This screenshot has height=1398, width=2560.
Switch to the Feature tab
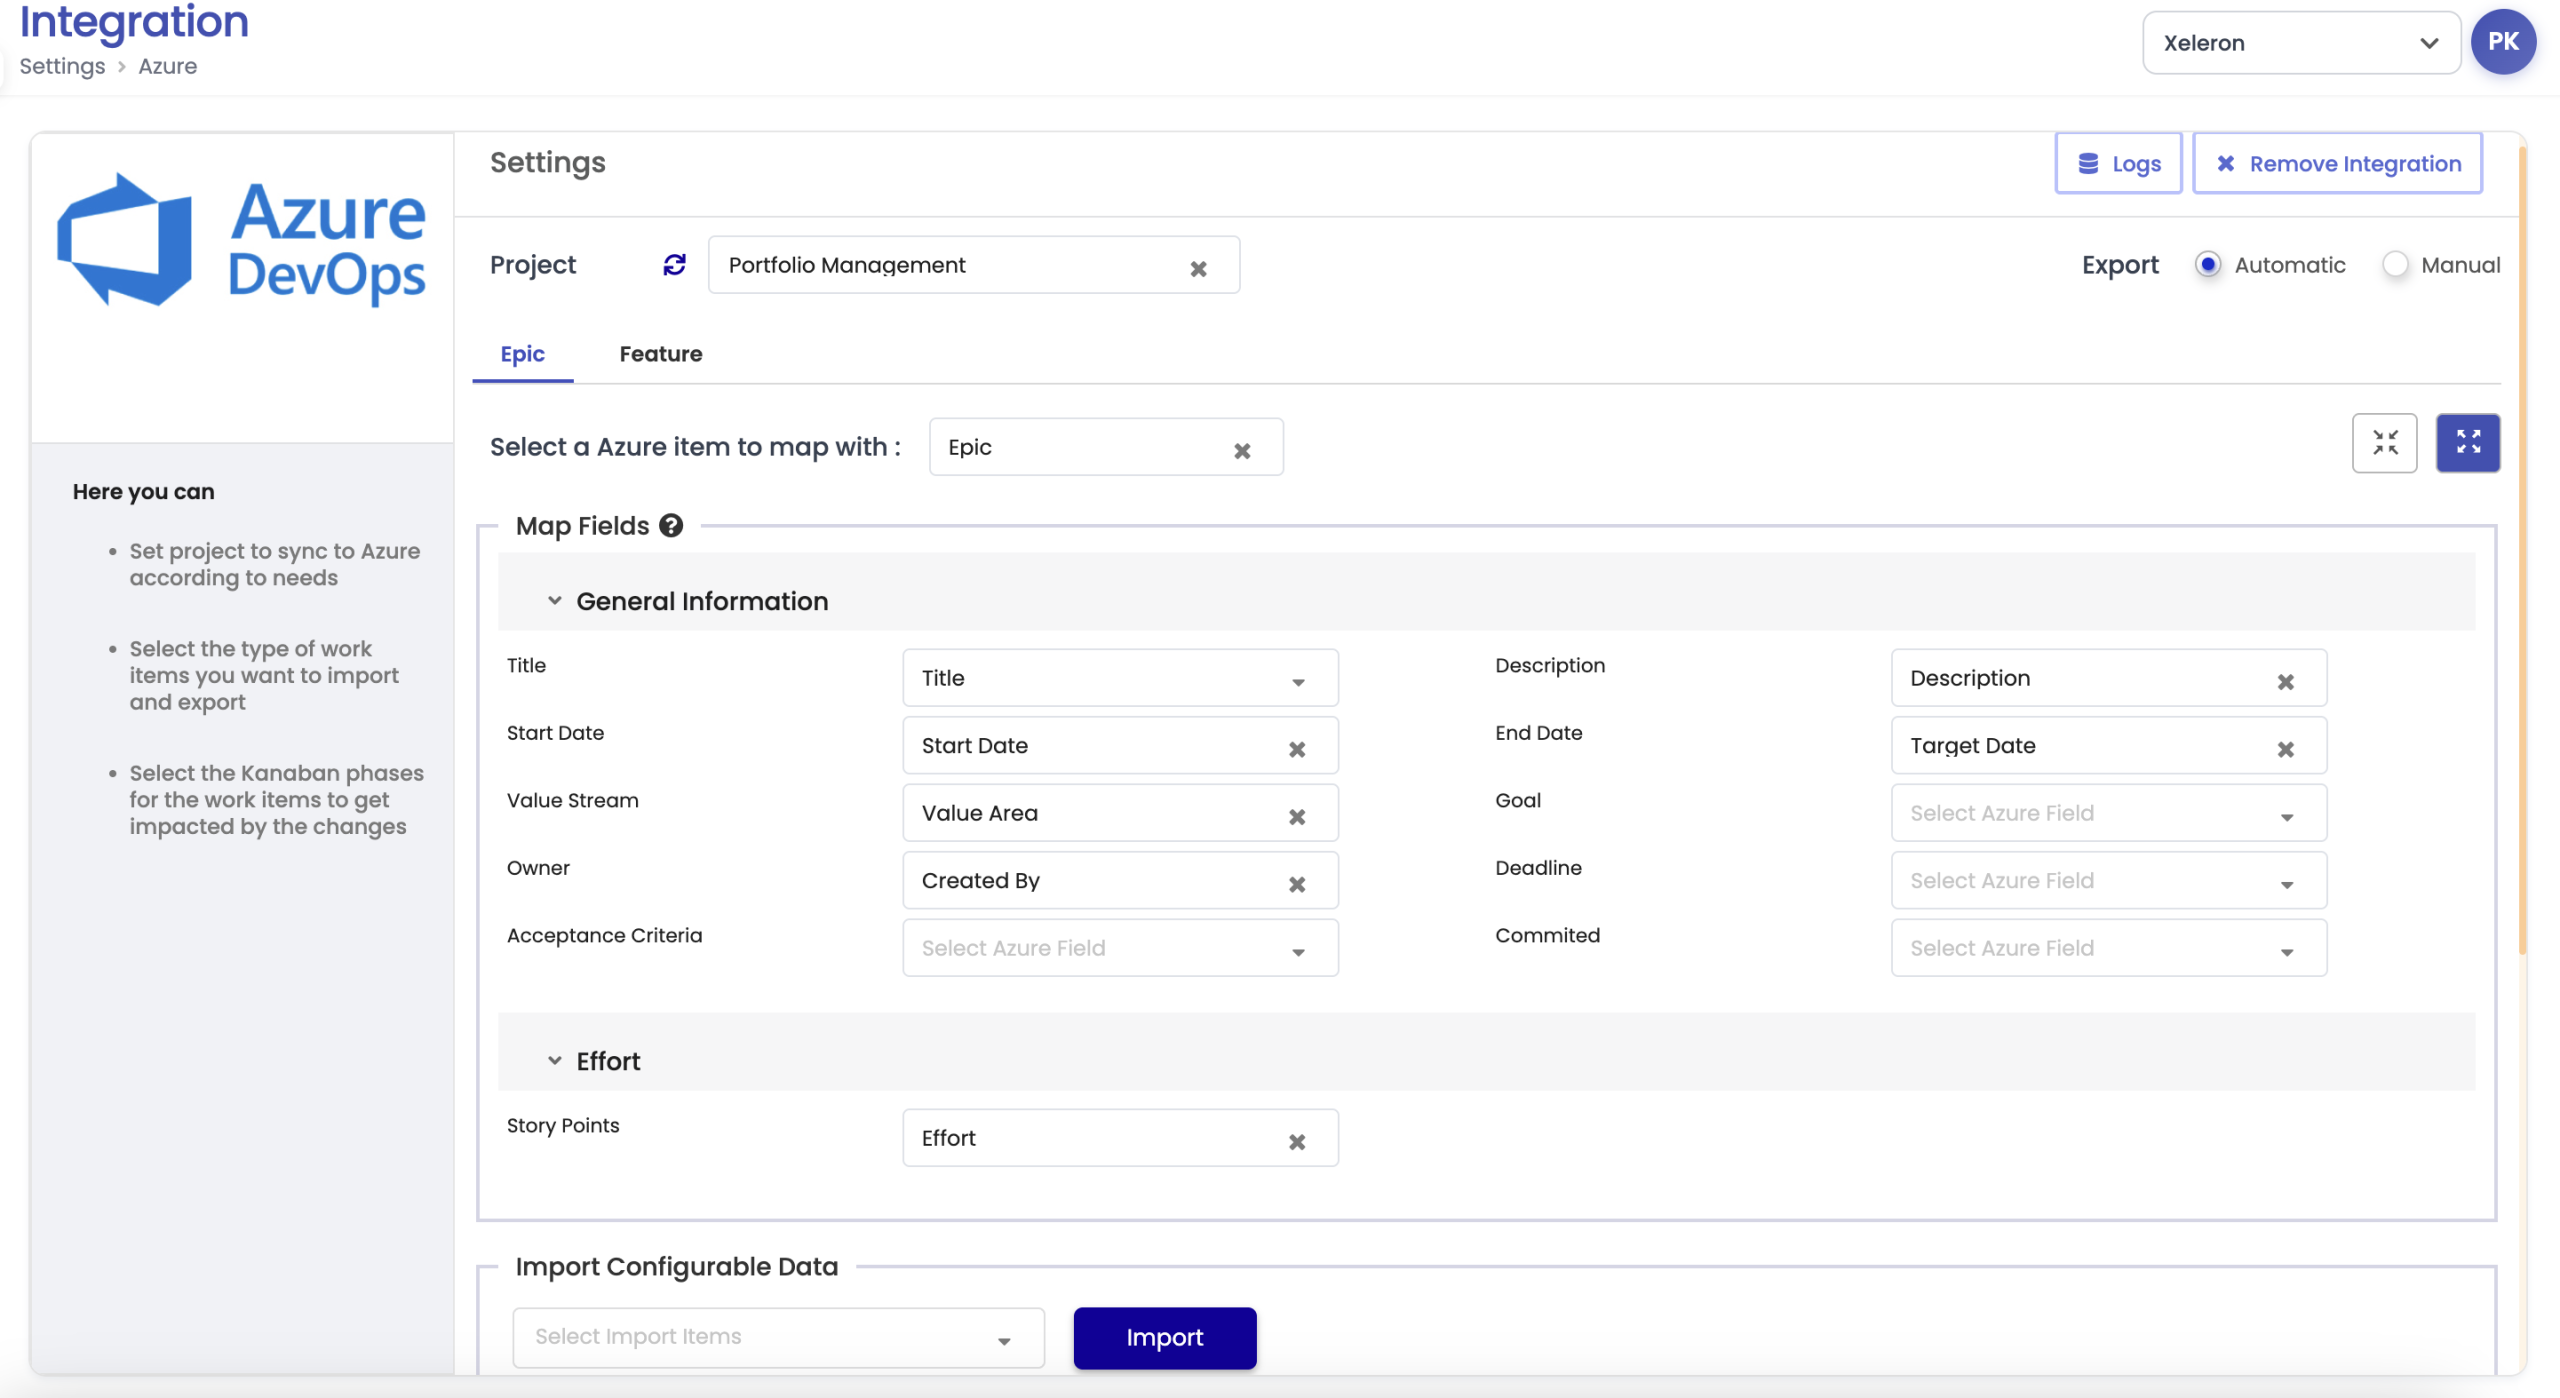pos(660,354)
